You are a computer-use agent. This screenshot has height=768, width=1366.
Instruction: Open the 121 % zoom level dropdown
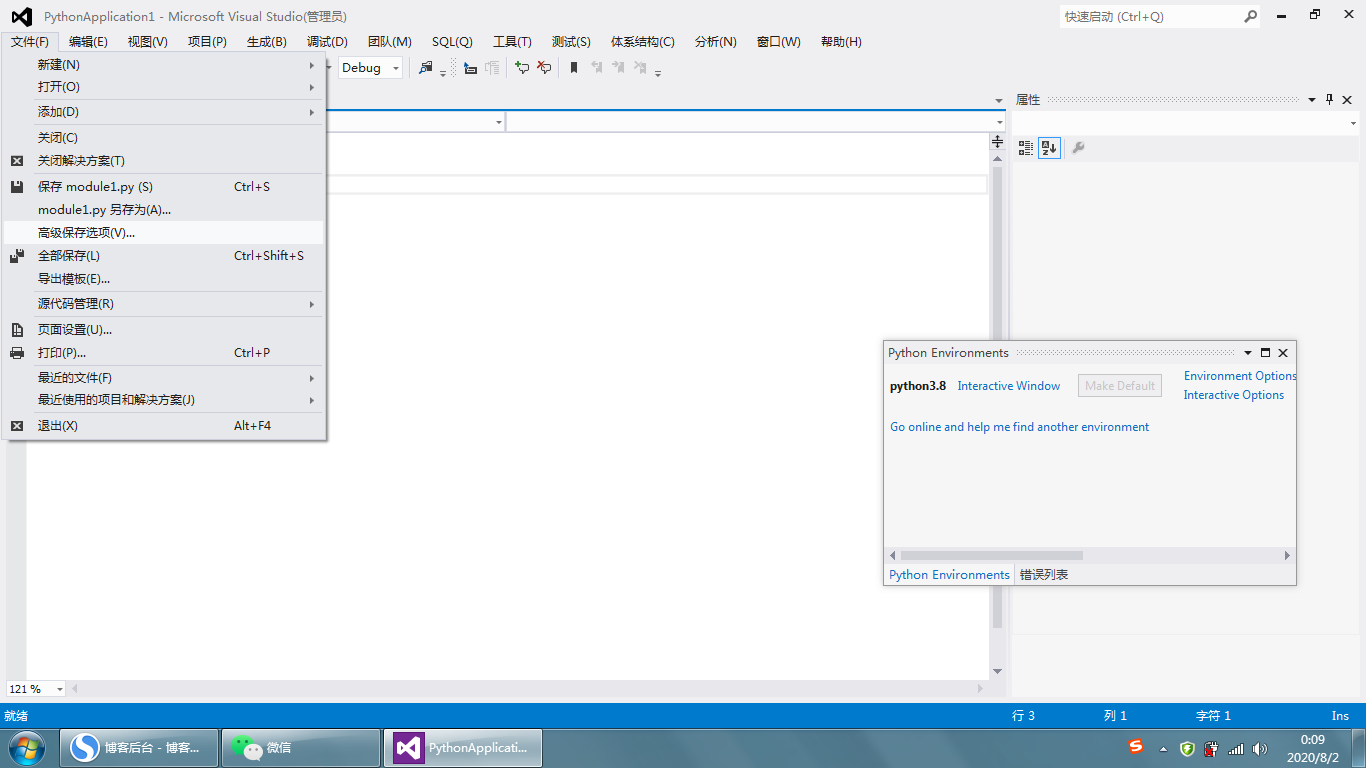coord(60,689)
